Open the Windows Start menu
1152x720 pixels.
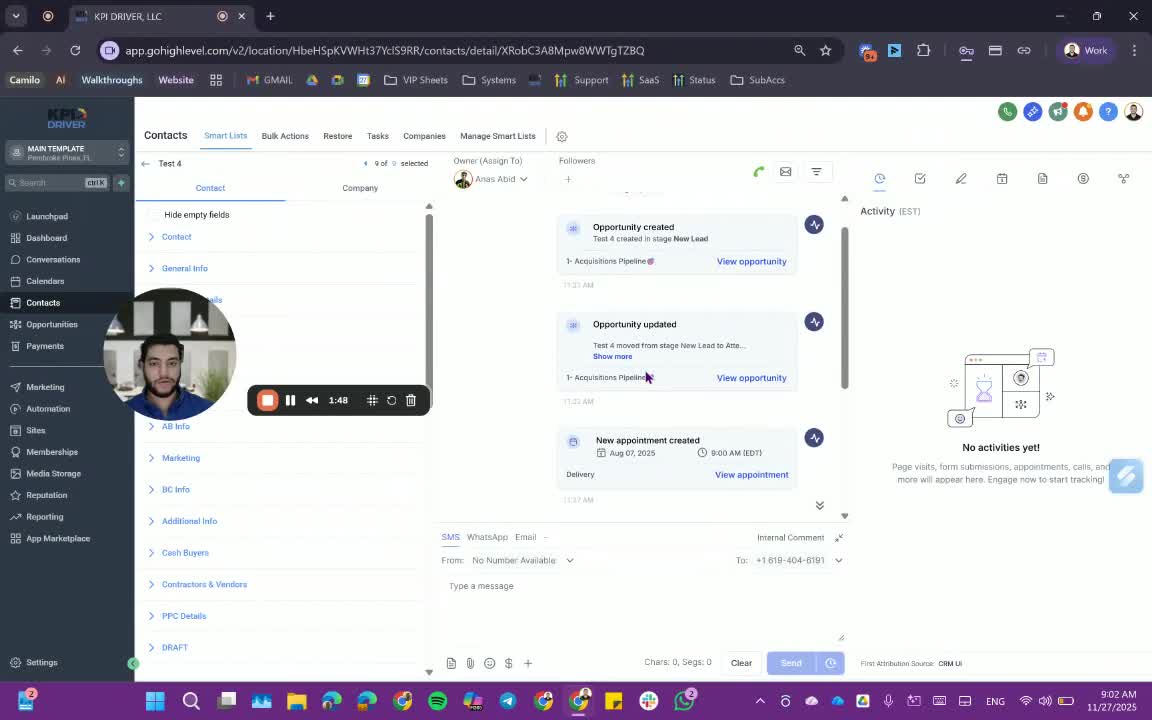[155, 701]
